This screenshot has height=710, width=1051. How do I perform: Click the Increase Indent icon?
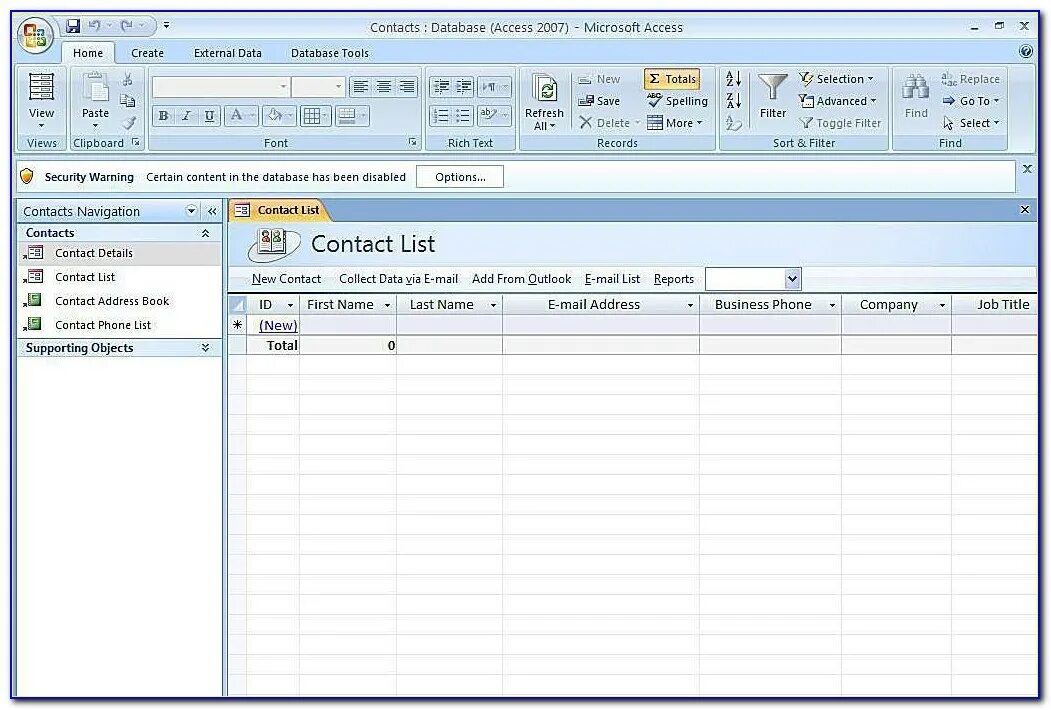click(x=464, y=86)
